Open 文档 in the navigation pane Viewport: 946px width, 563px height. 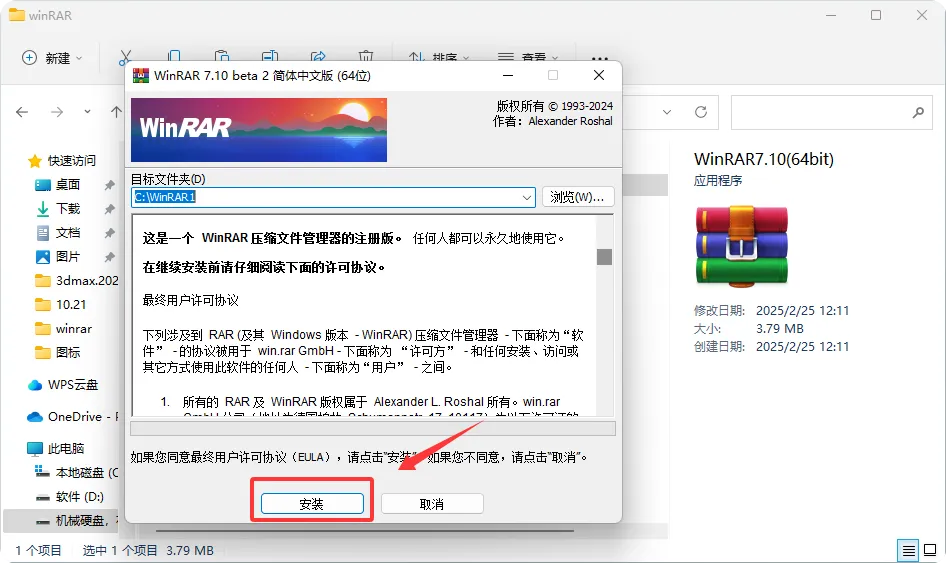click(x=57, y=233)
